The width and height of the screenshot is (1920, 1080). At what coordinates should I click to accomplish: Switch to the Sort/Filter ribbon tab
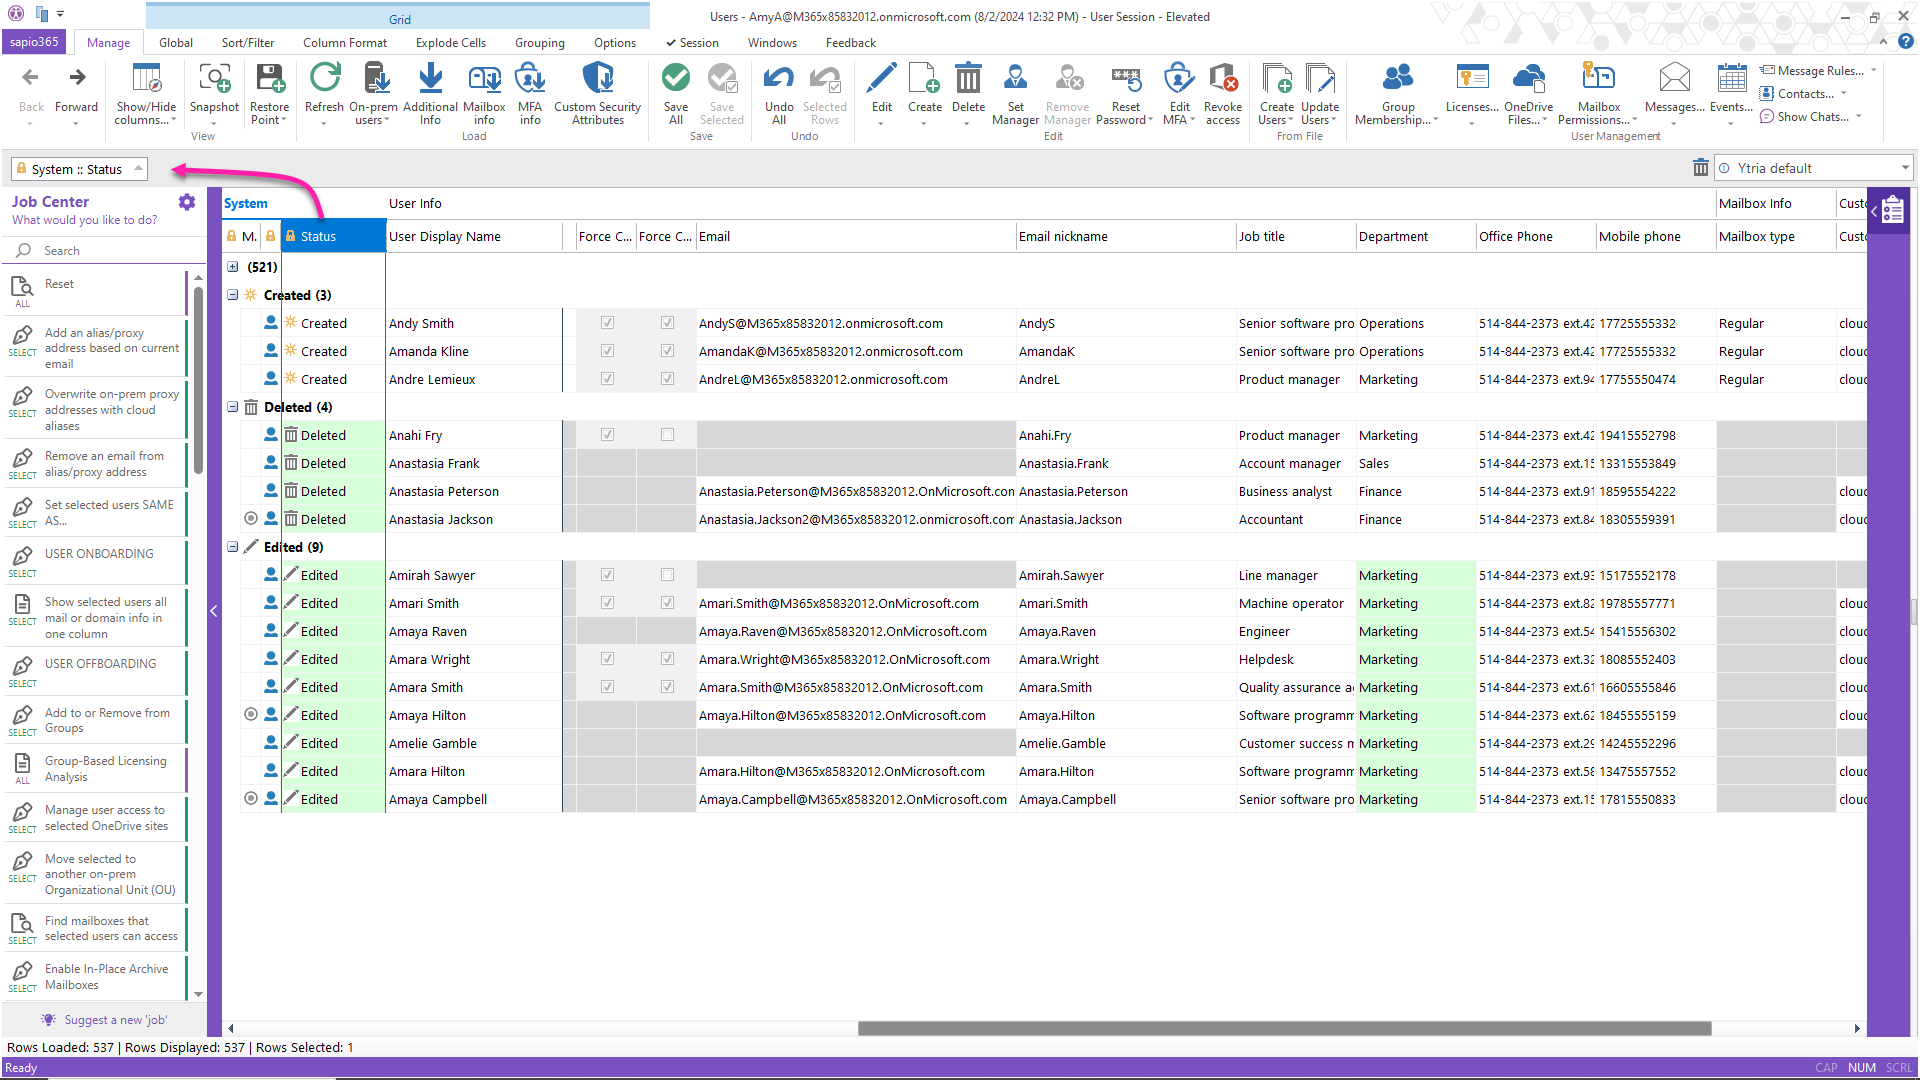pyautogui.click(x=248, y=43)
